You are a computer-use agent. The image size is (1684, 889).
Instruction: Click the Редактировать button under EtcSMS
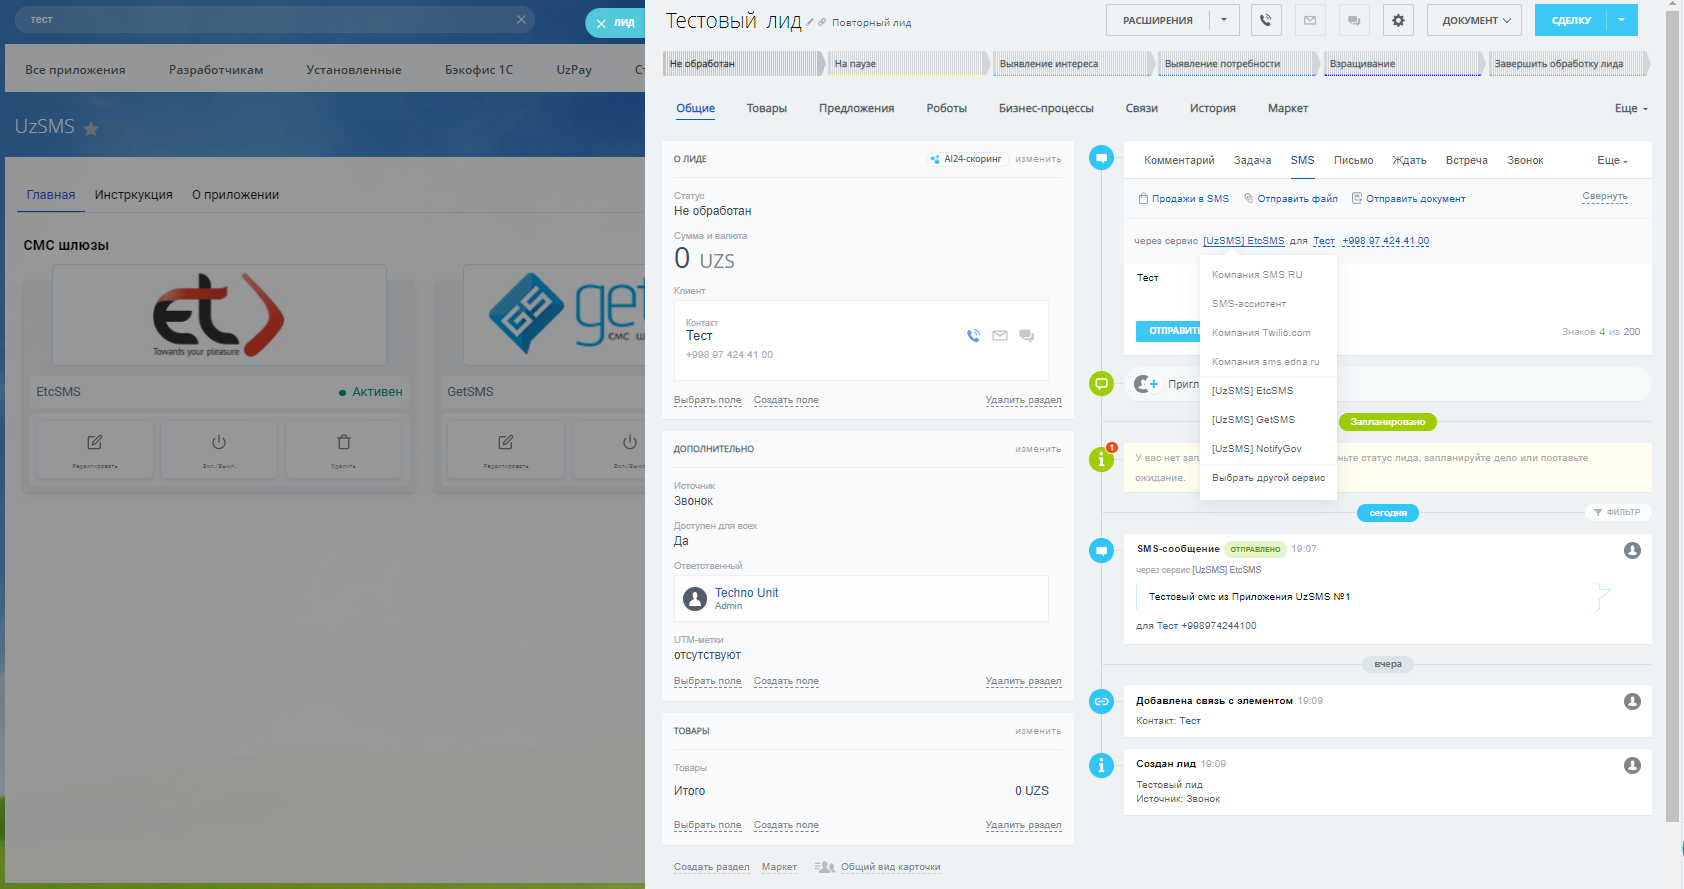[x=95, y=449]
